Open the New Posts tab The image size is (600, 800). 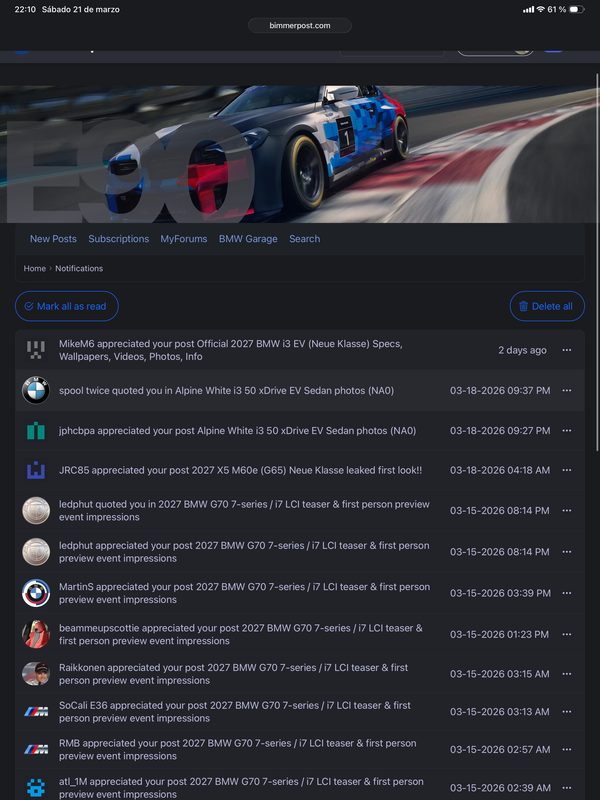[x=53, y=239]
